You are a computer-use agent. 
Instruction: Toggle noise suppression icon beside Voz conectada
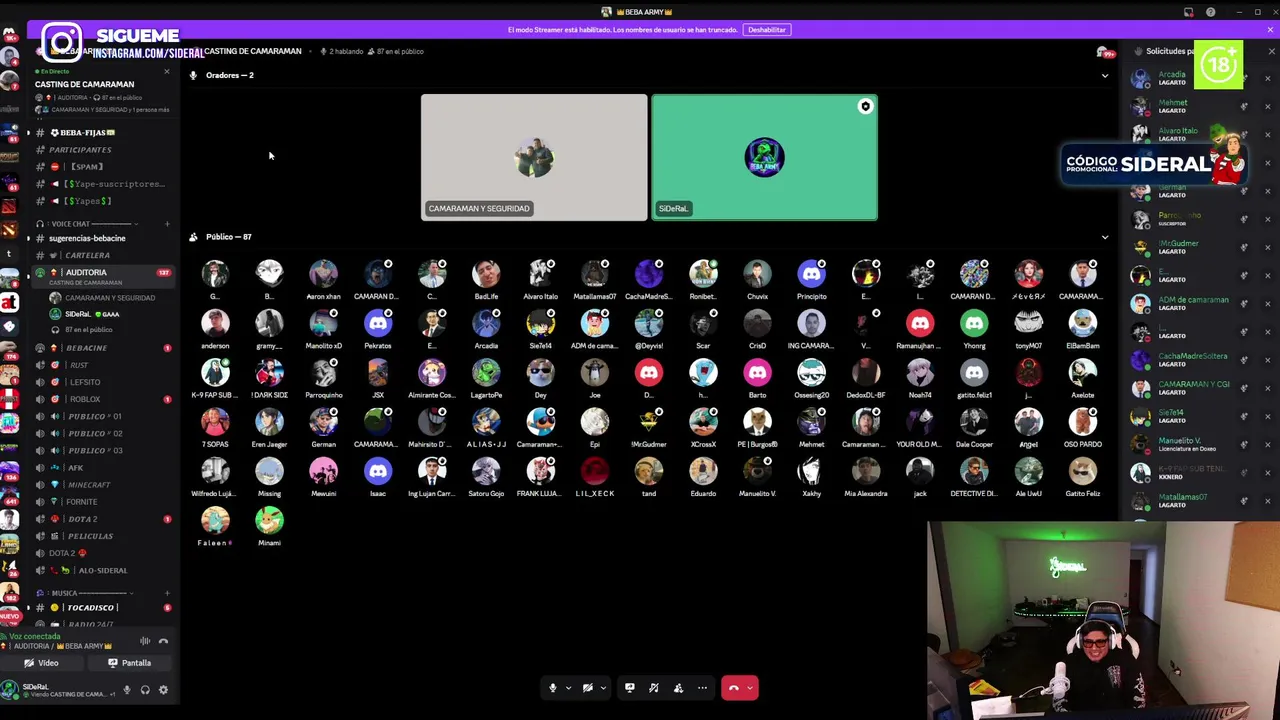pos(145,641)
